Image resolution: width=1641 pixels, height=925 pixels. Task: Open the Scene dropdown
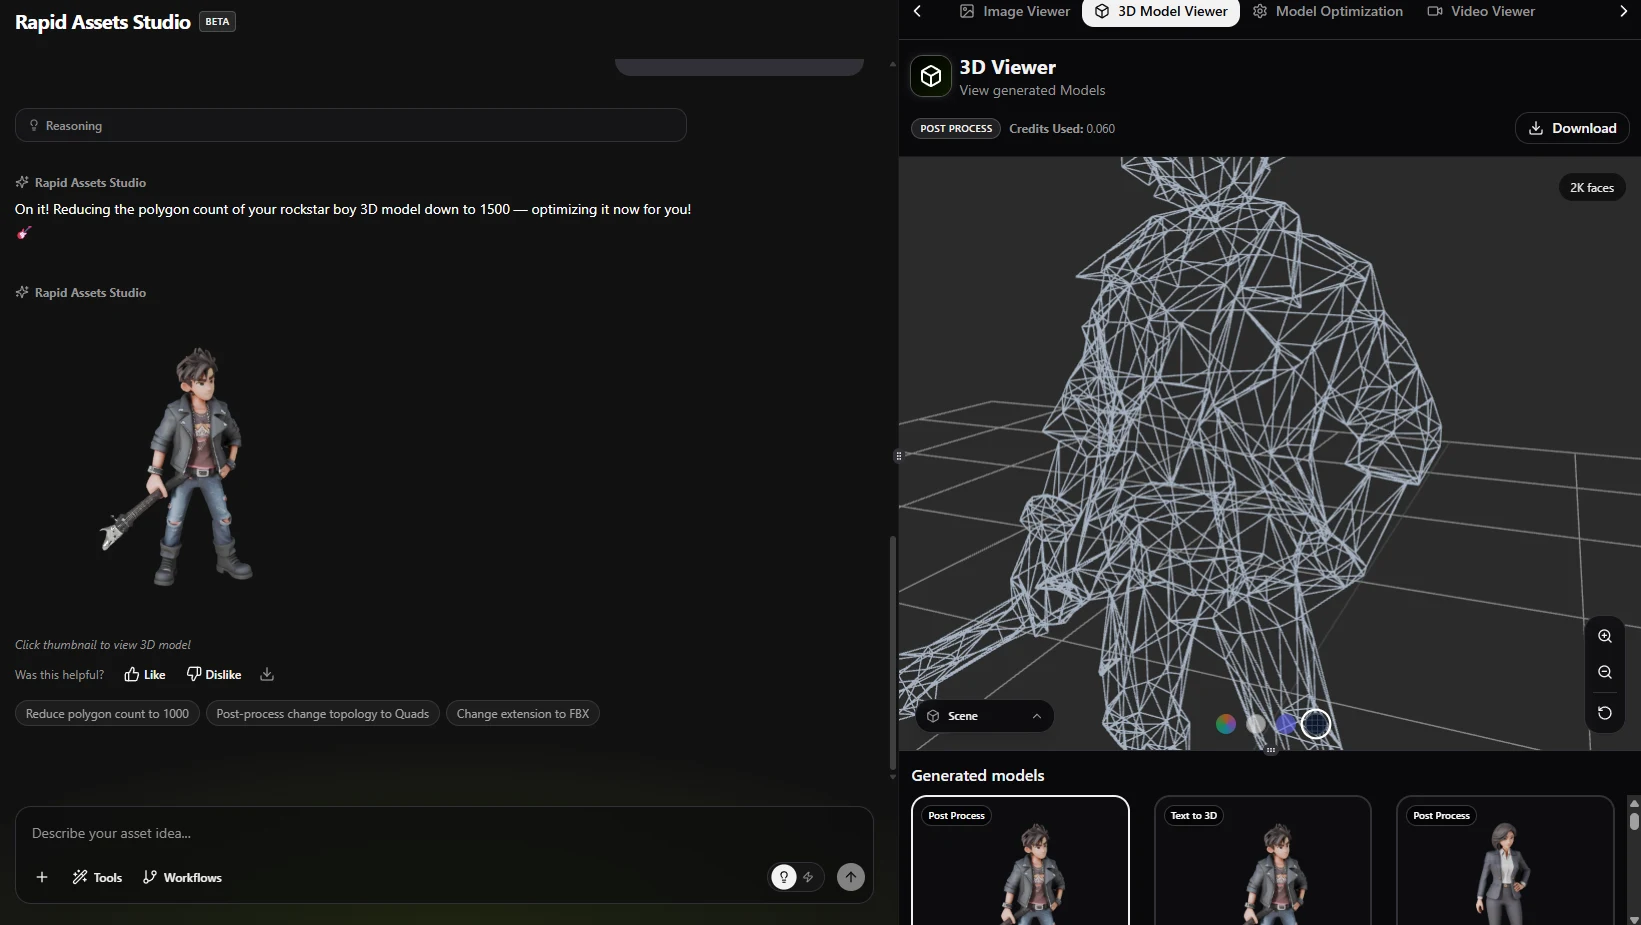[x=985, y=716]
